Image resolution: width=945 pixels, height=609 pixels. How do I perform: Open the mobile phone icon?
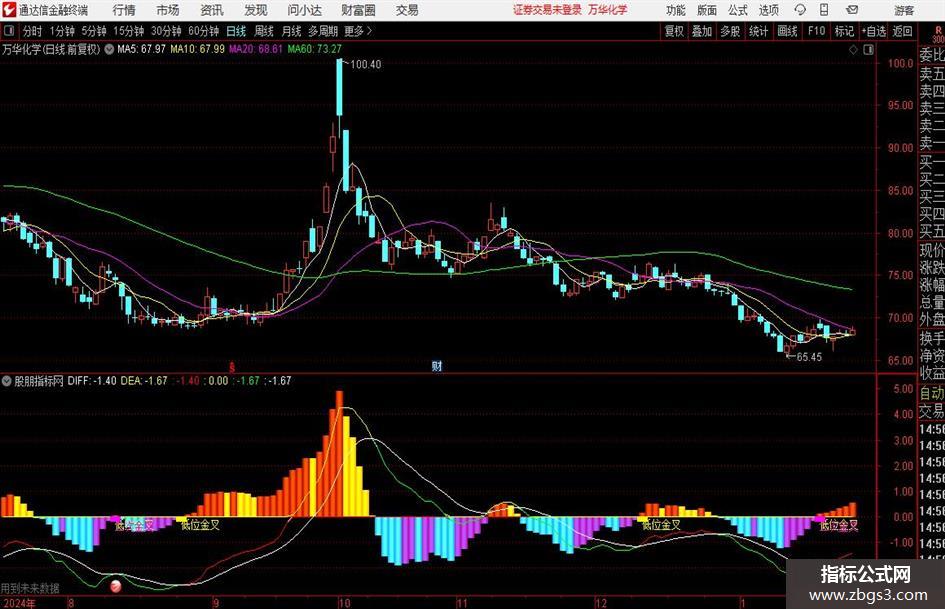pyautogui.click(x=824, y=10)
